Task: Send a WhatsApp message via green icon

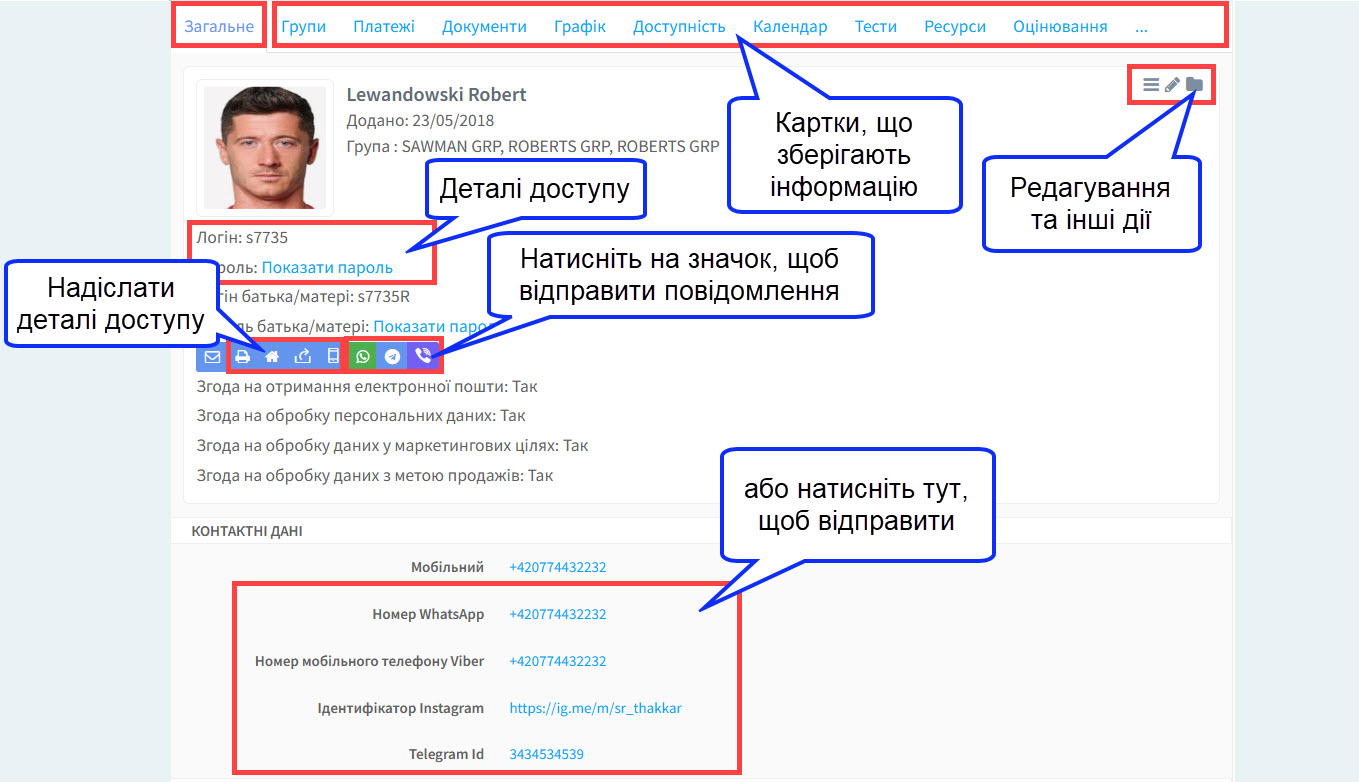Action: [362, 355]
